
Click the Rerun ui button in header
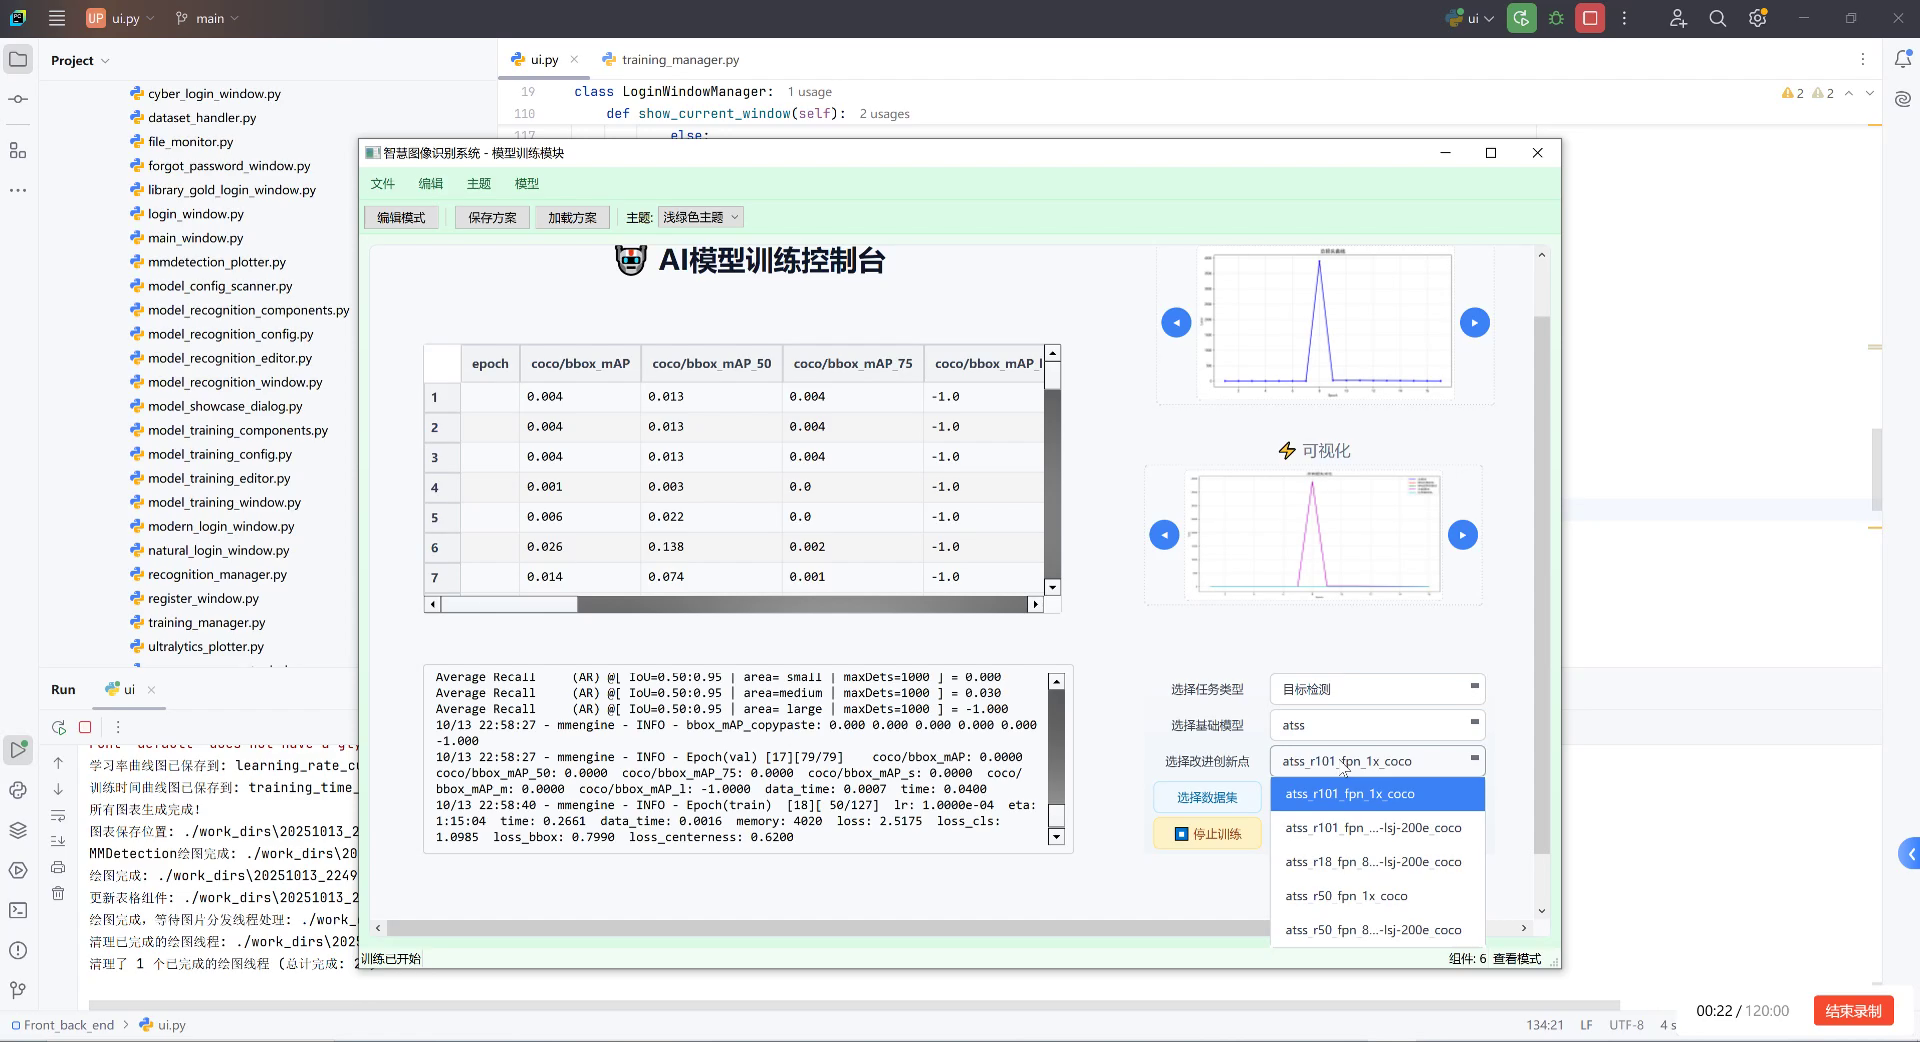pyautogui.click(x=1521, y=18)
